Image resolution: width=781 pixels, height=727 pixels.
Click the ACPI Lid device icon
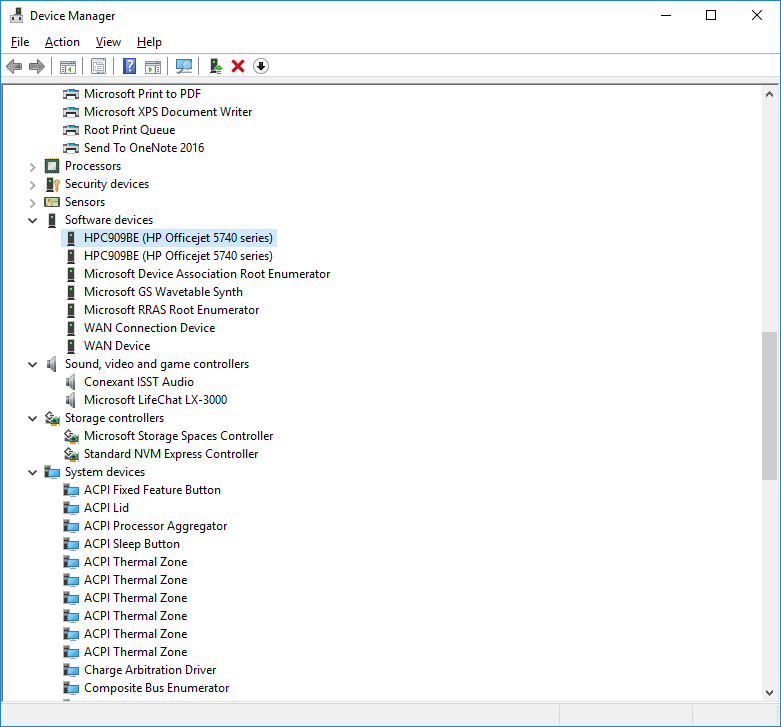(x=71, y=508)
